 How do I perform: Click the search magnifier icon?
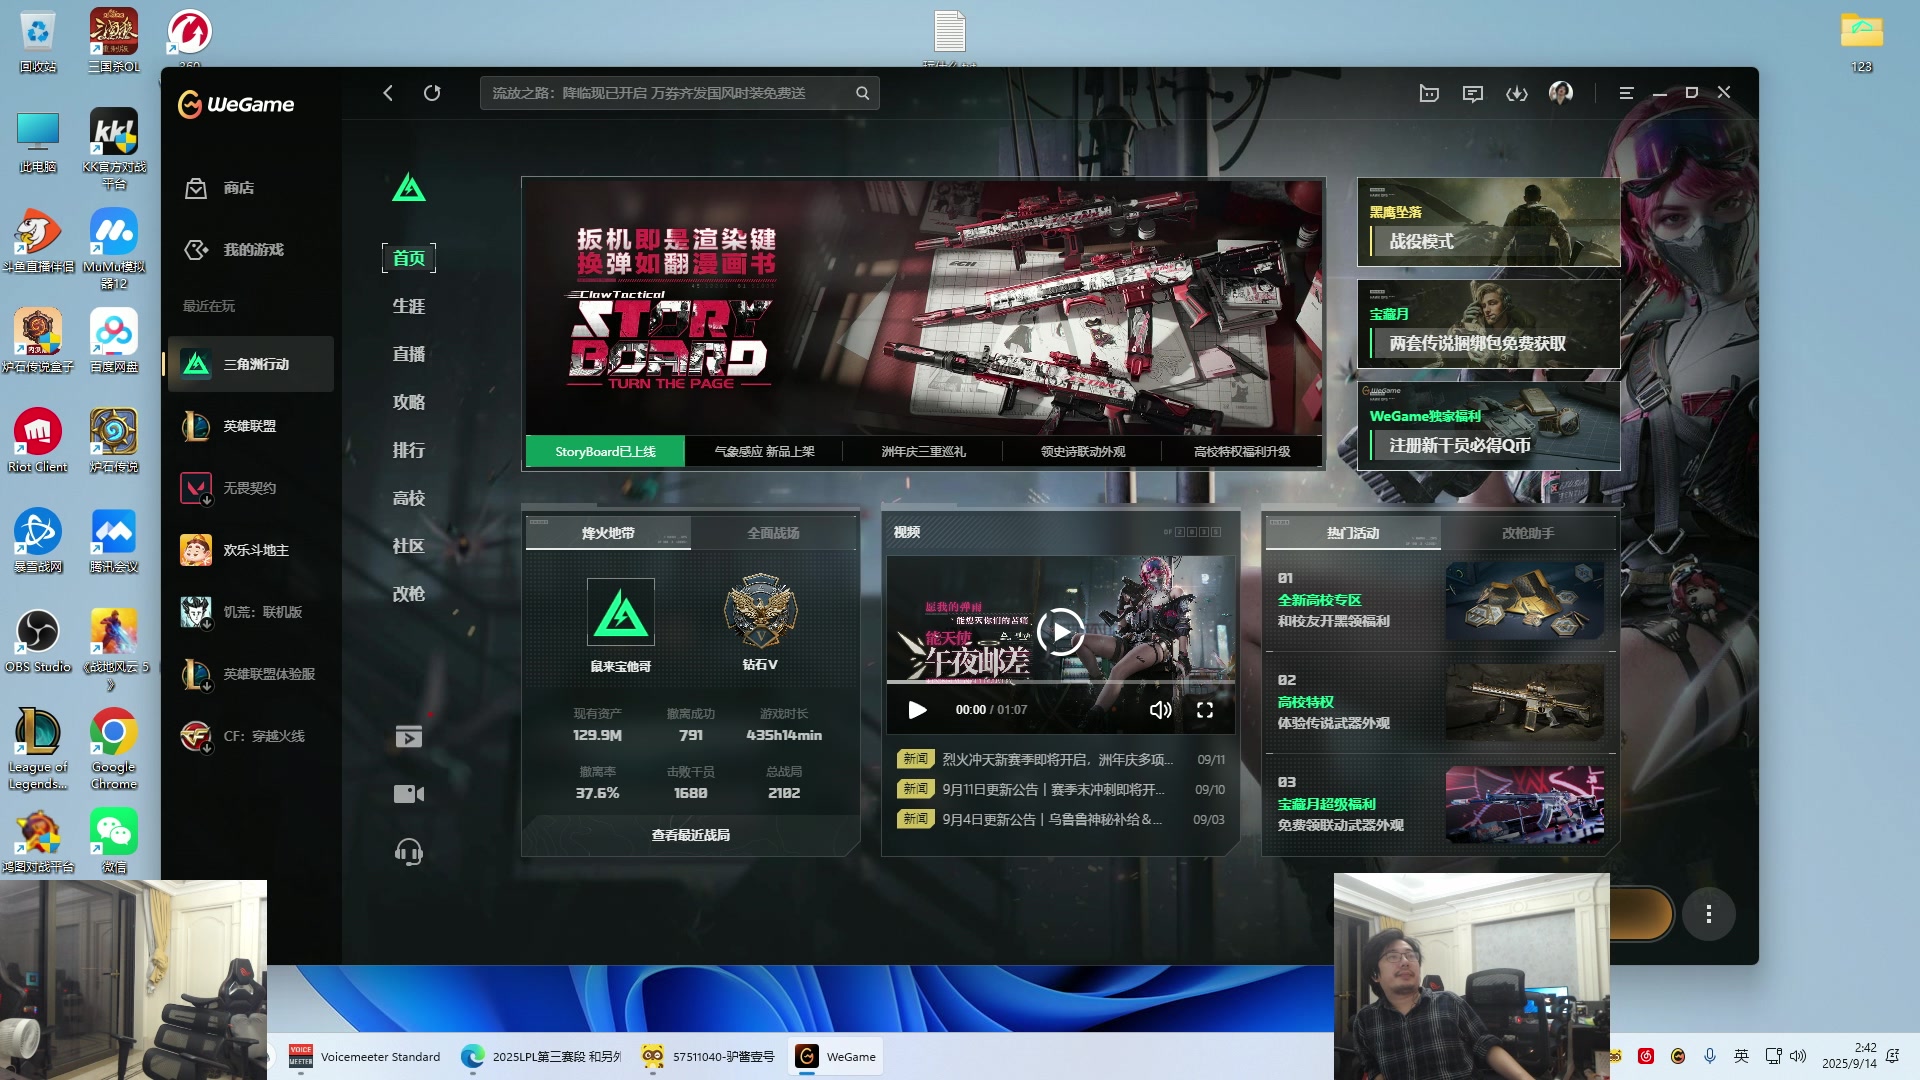(862, 93)
